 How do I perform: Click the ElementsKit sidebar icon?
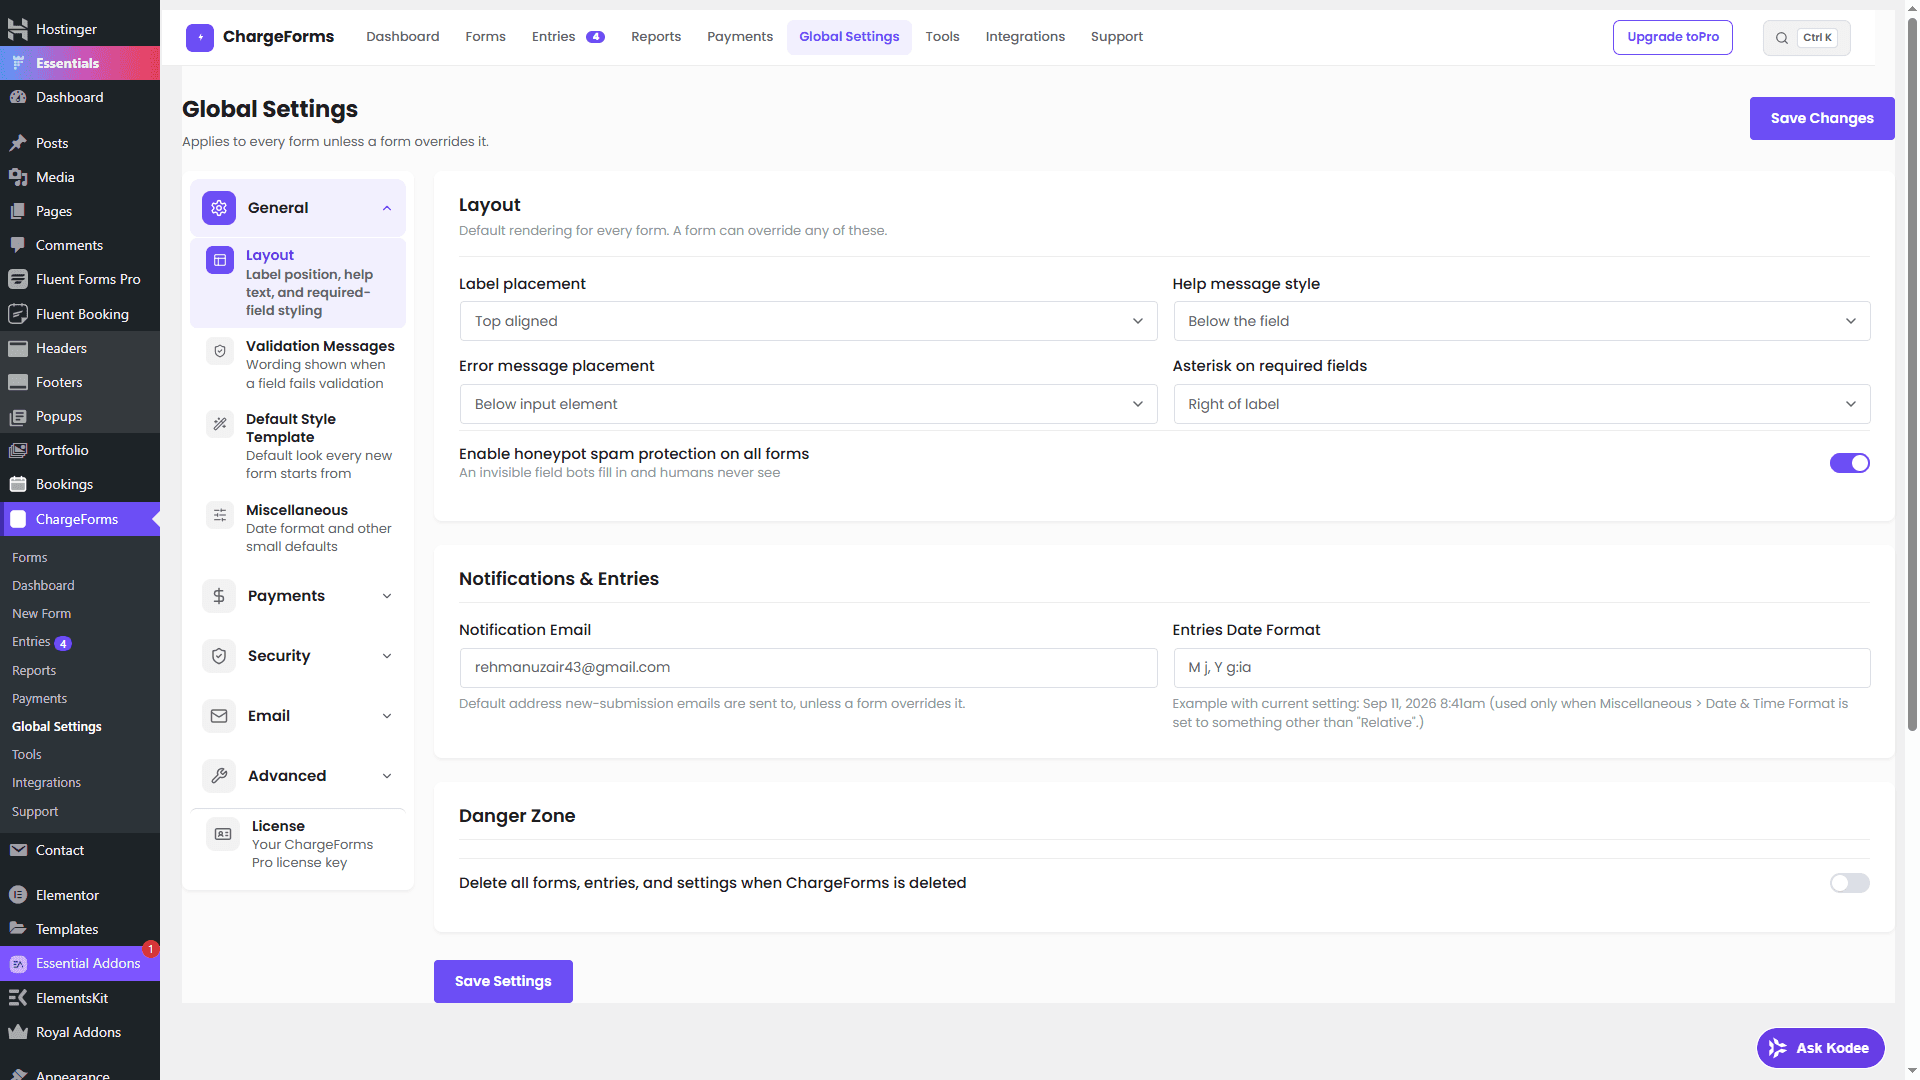(18, 998)
